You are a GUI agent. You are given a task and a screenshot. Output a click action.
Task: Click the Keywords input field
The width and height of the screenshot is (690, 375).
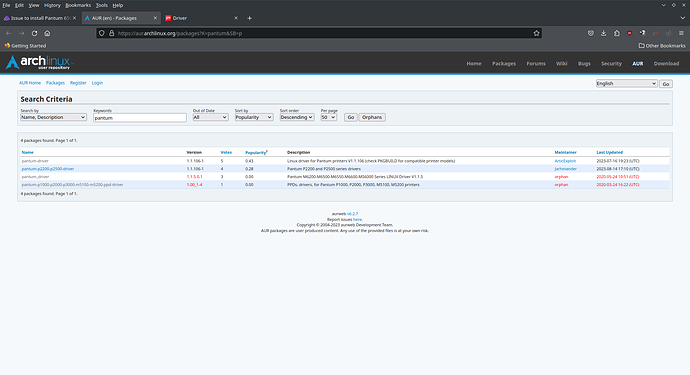point(140,118)
